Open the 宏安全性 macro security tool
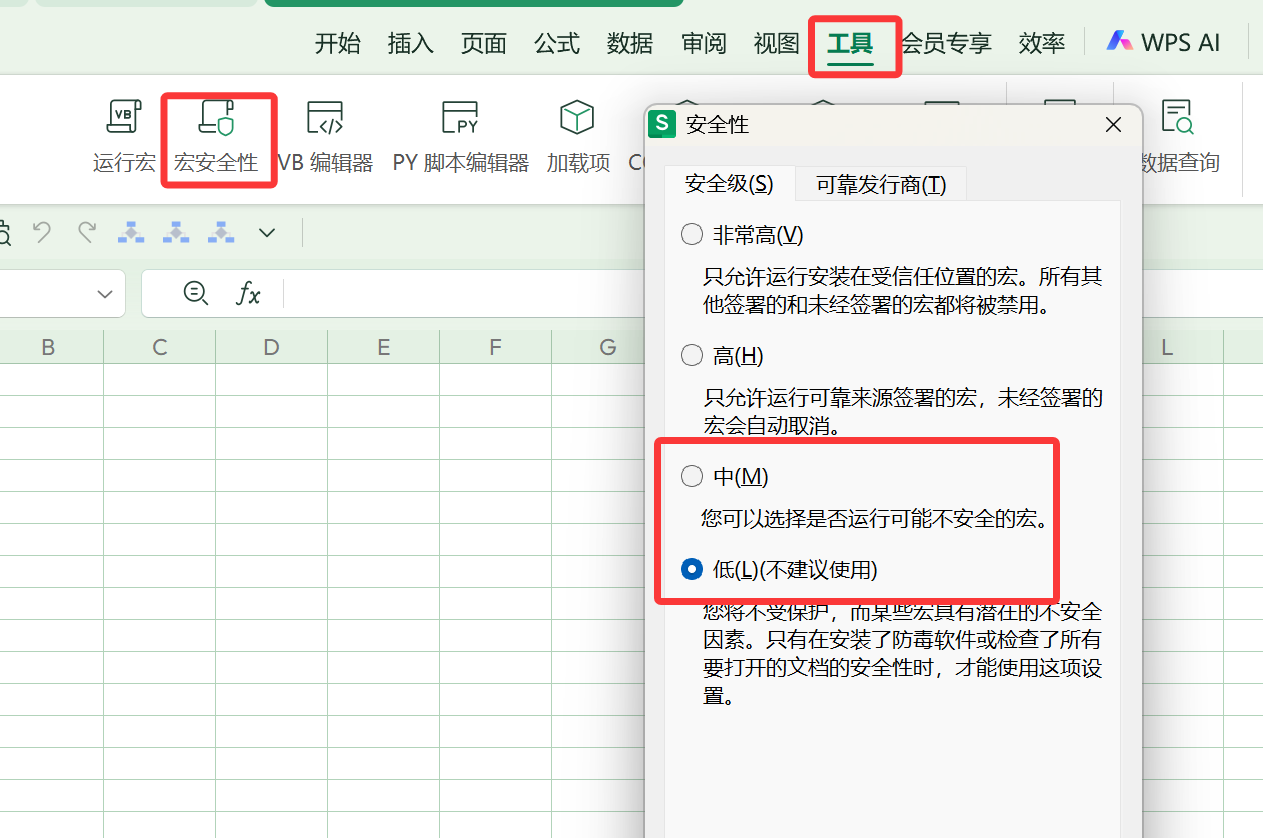Image resolution: width=1263 pixels, height=838 pixels. pyautogui.click(x=217, y=138)
